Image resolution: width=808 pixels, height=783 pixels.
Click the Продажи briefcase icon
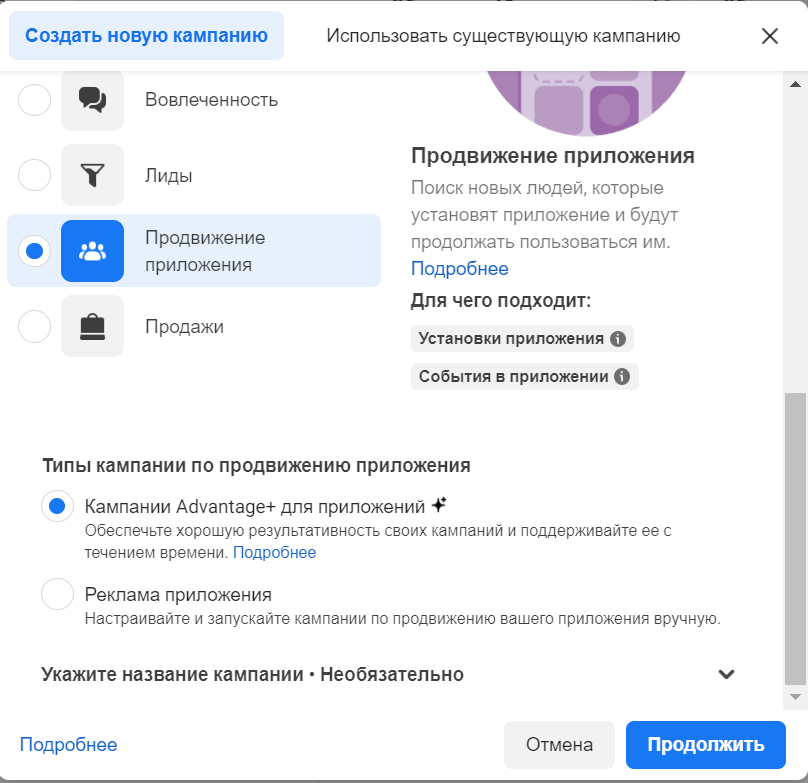point(92,326)
